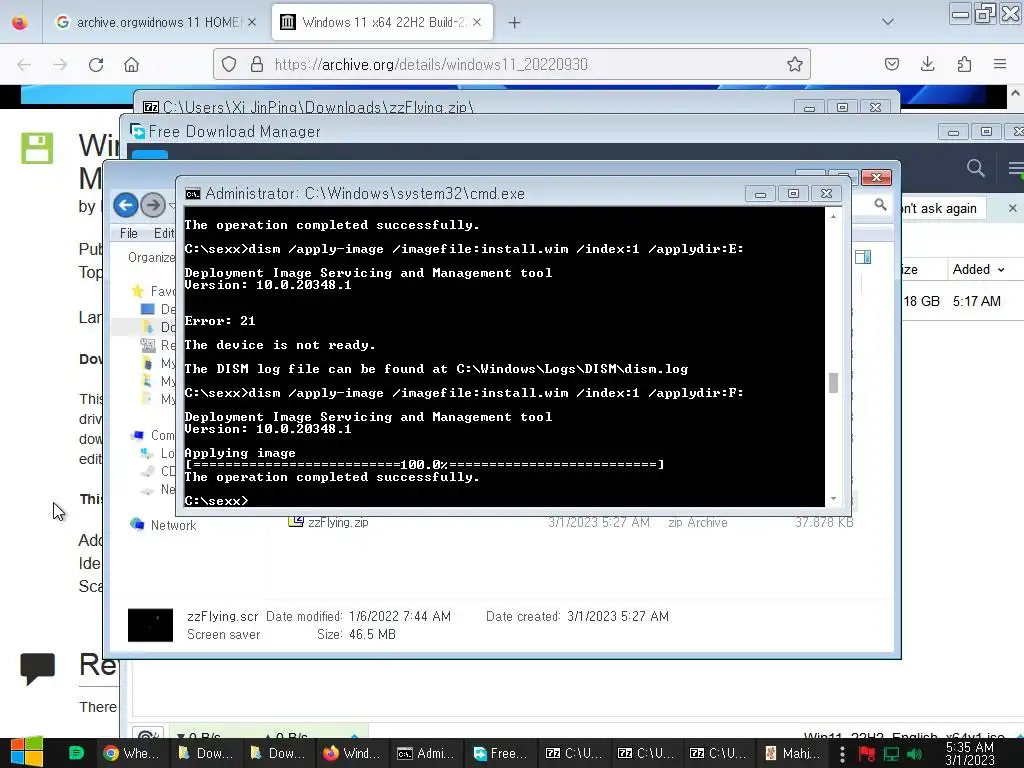Open a new Firefox tab
The height and width of the screenshot is (768, 1024).
[515, 23]
